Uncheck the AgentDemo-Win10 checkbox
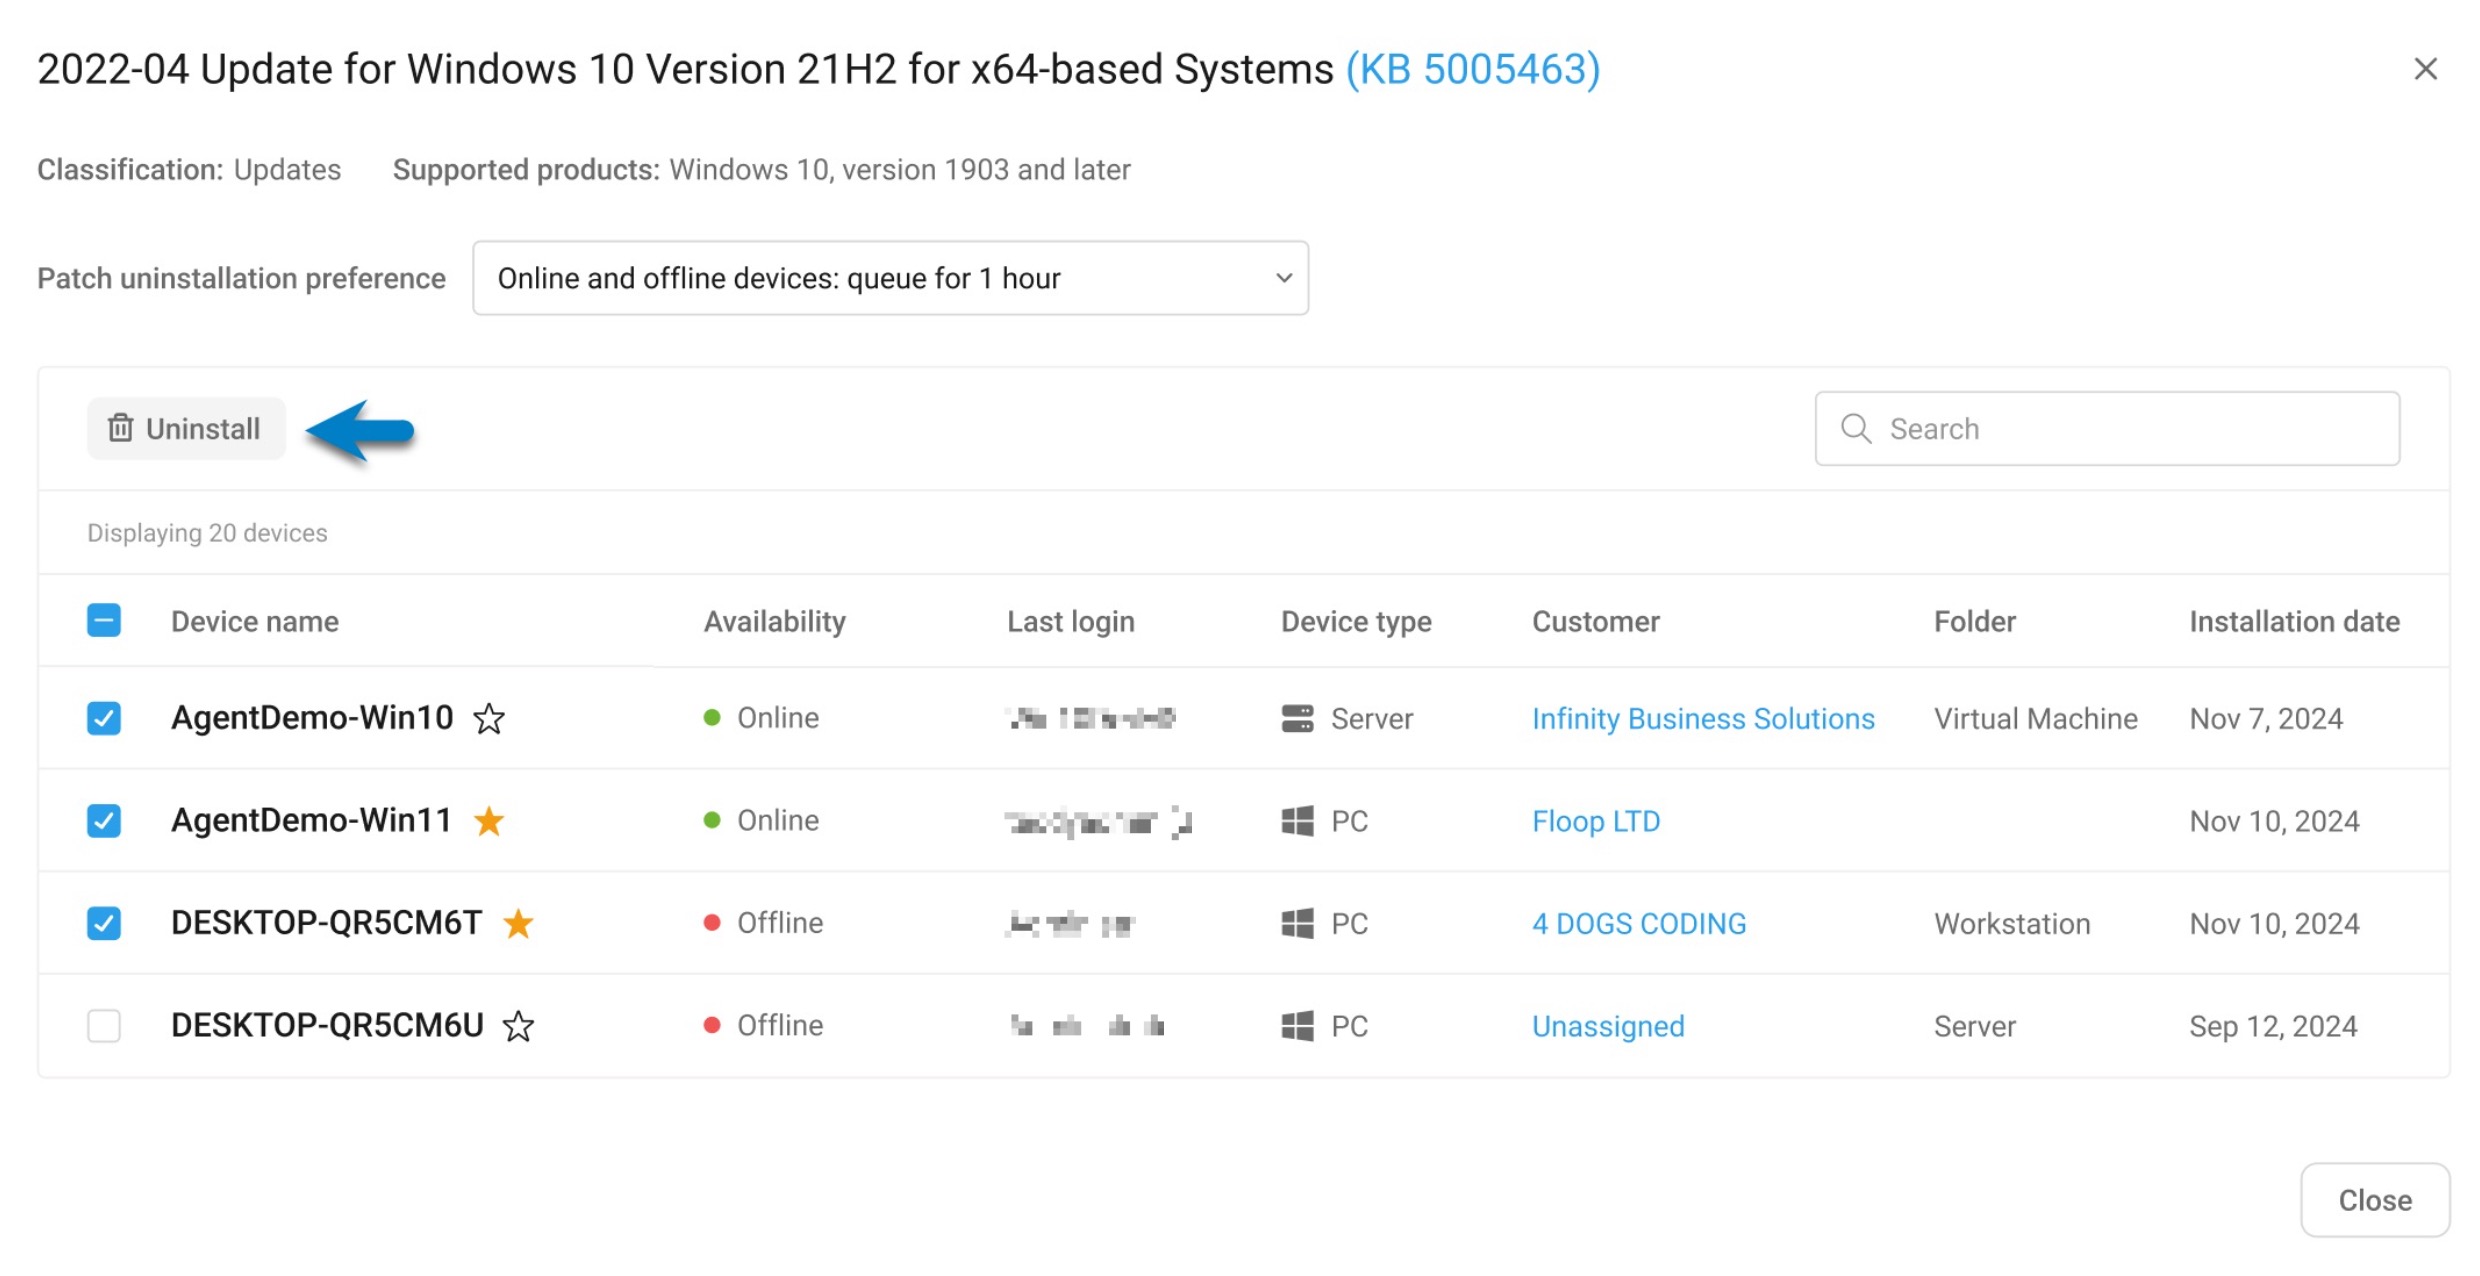This screenshot has height=1276, width=2480. pos(104,718)
